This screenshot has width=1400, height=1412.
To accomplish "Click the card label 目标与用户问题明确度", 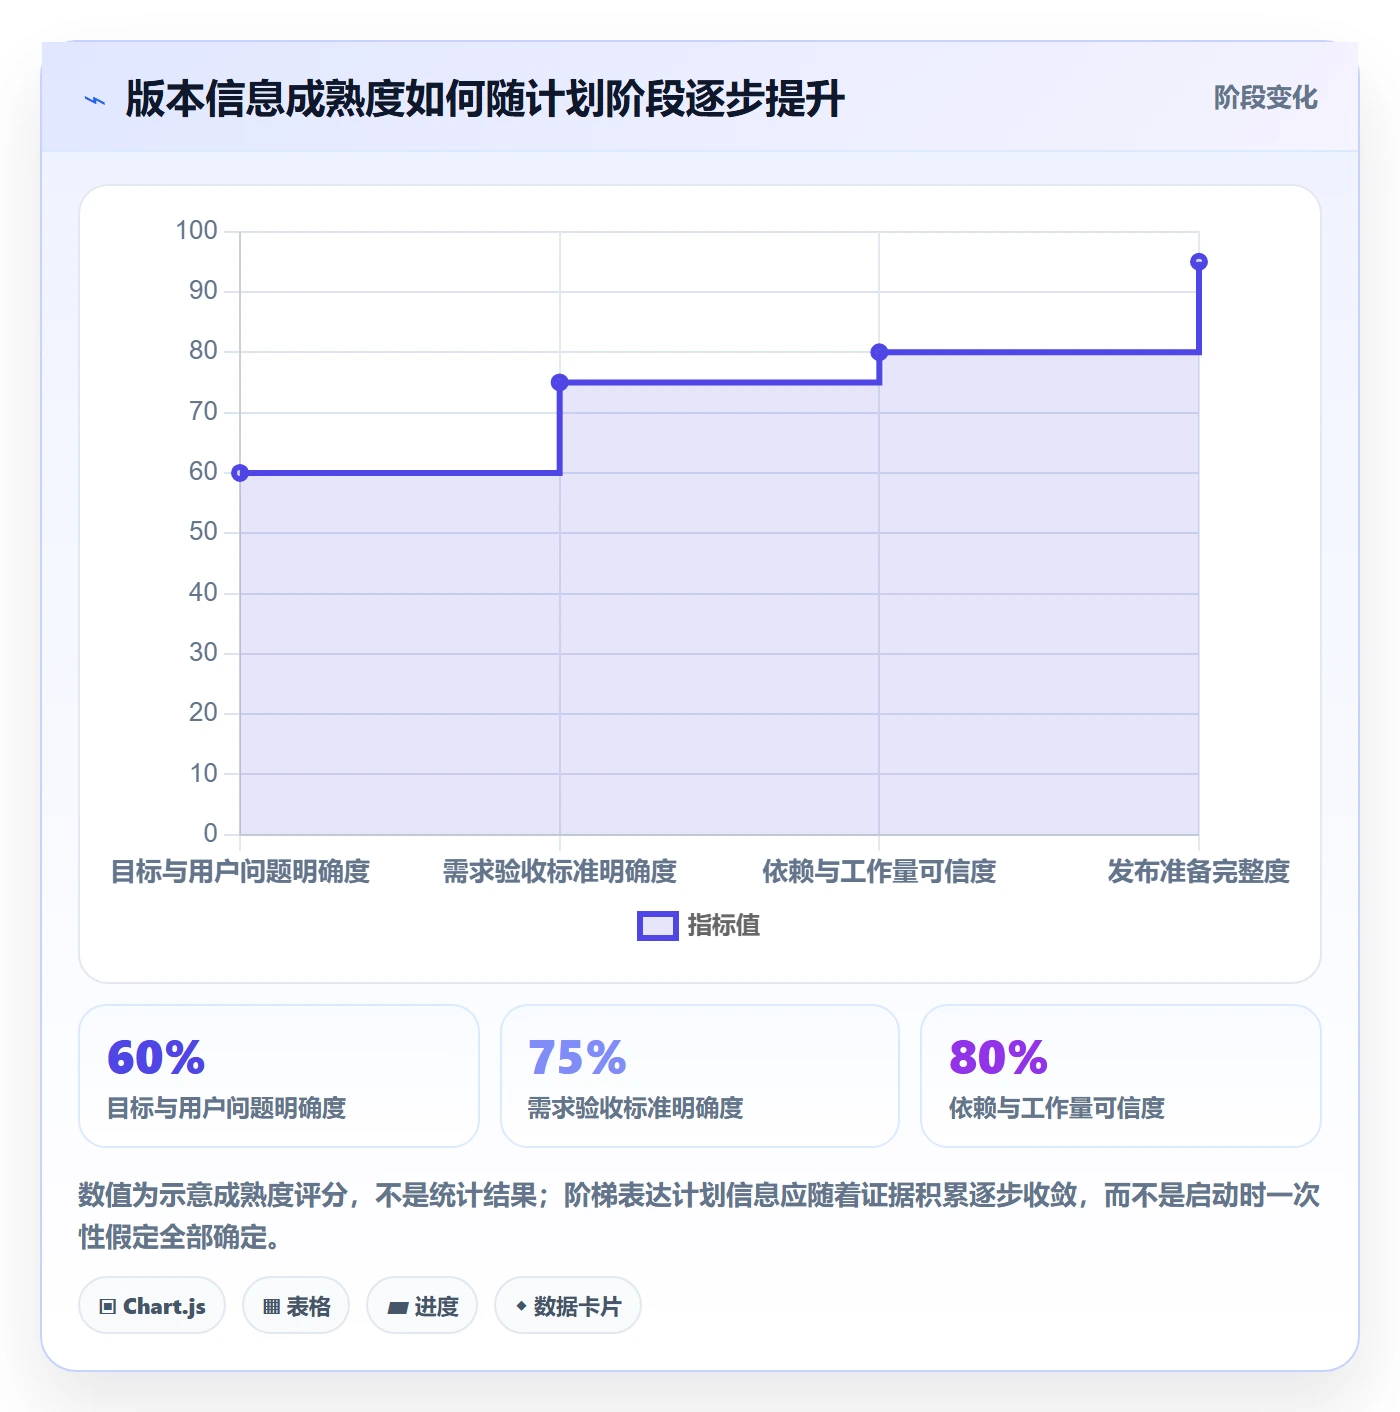I will pyautogui.click(x=227, y=1108).
